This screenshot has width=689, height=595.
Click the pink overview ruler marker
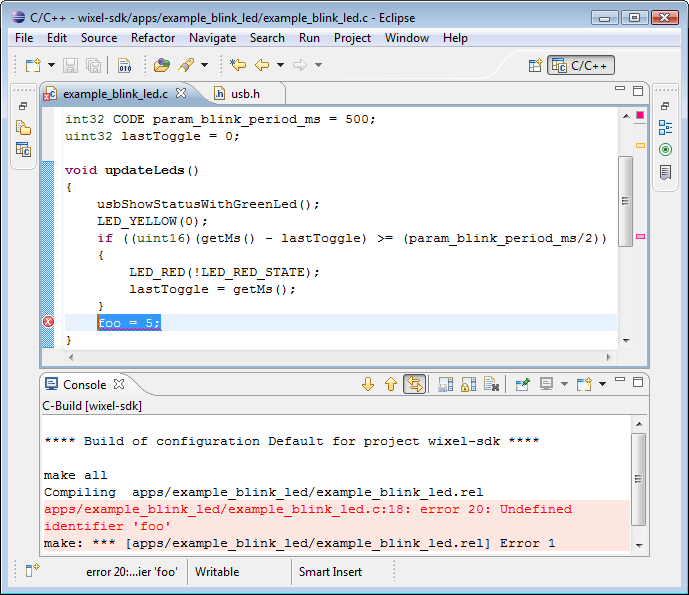point(640,236)
